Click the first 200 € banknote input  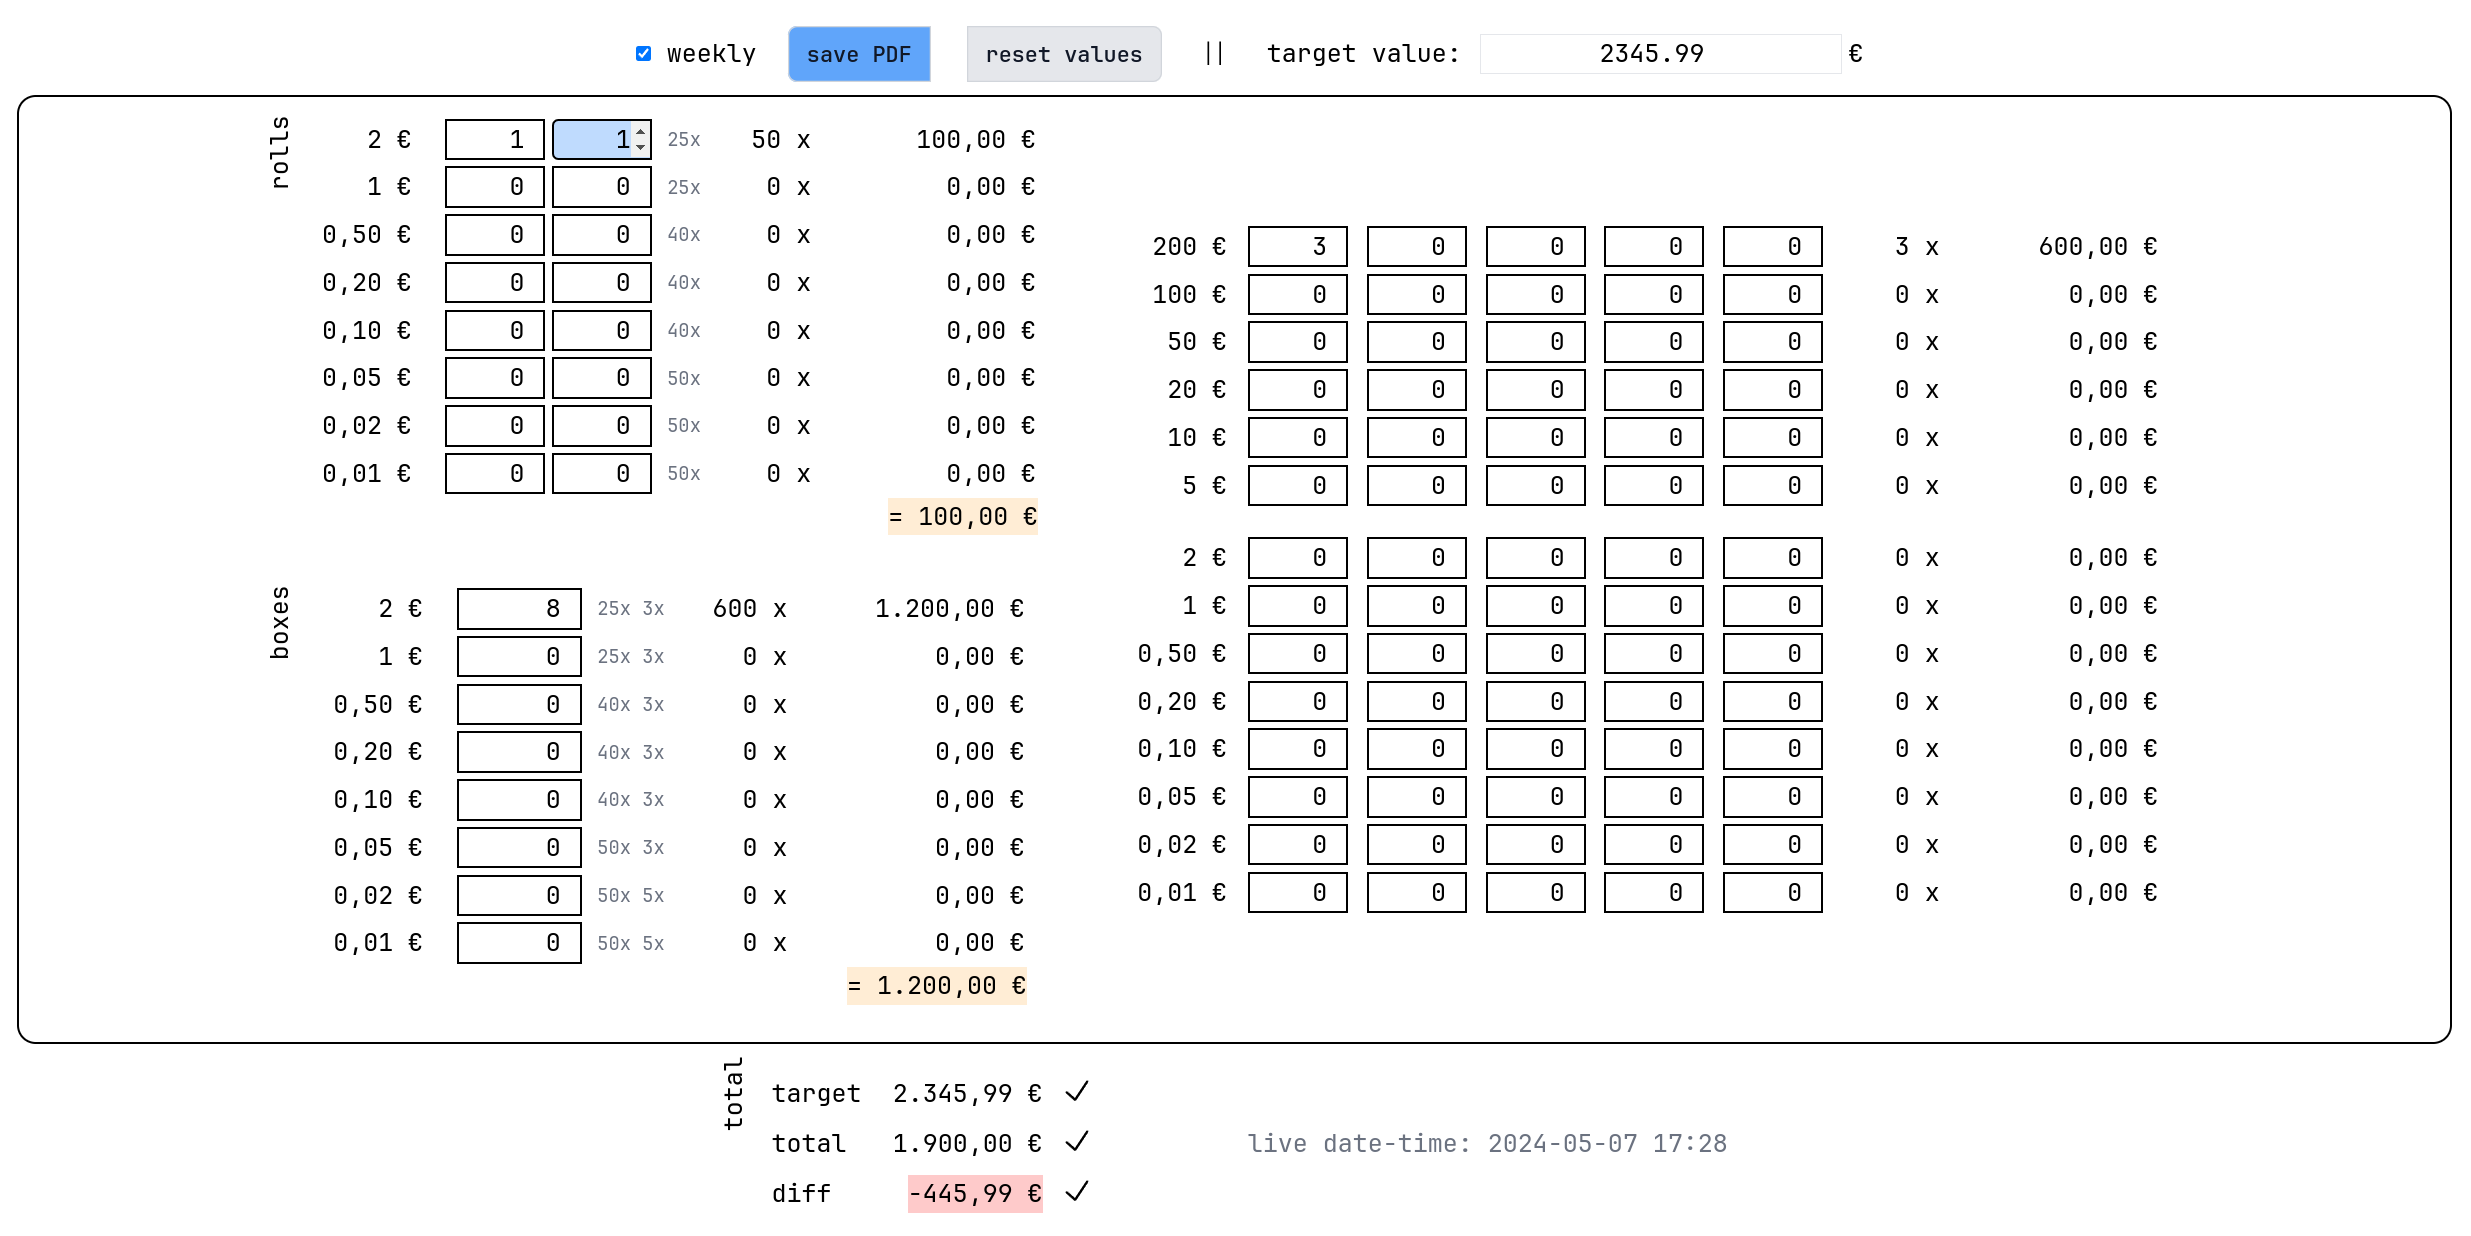click(1297, 247)
